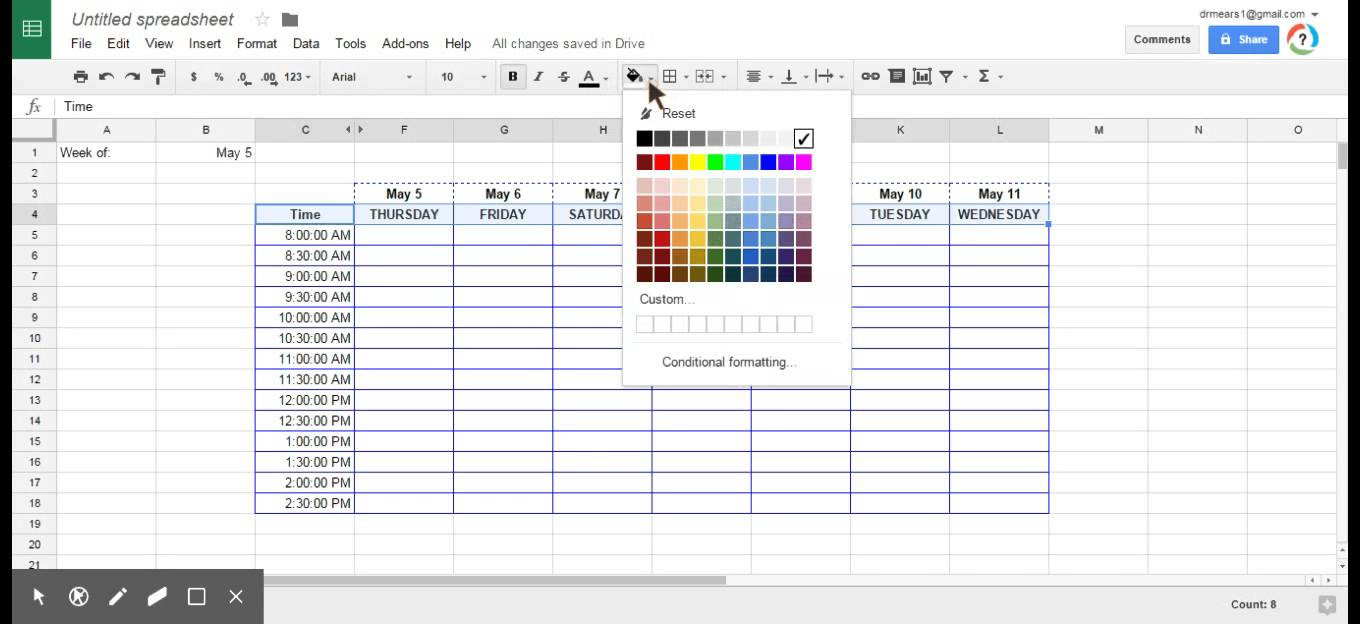Open the Add-ons menu

tap(405, 43)
